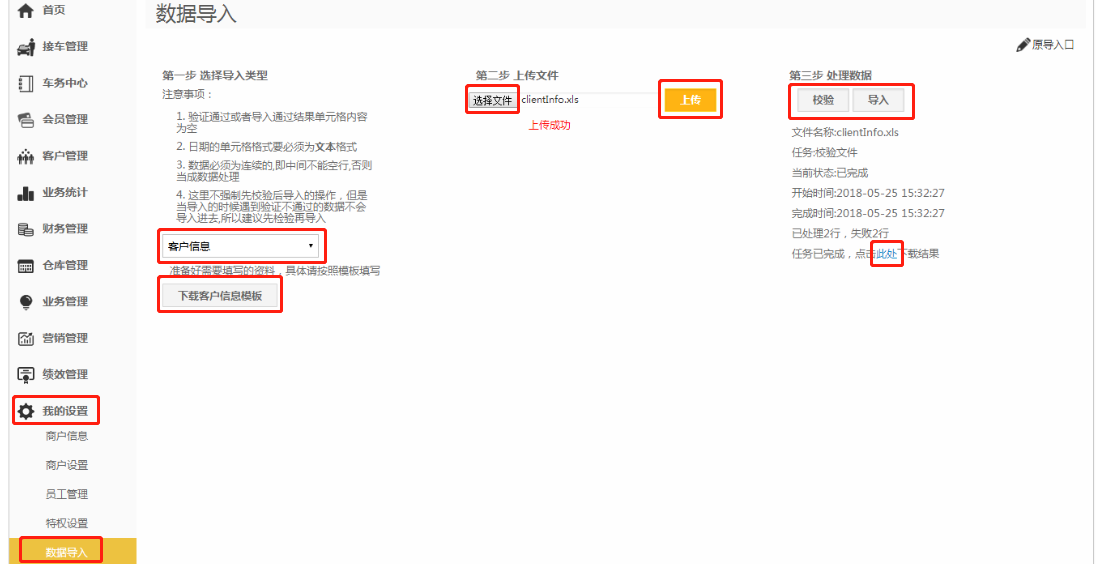The width and height of the screenshot is (1100, 564).
Task: Click the gear icon for 我的设置
Action: click(27, 411)
